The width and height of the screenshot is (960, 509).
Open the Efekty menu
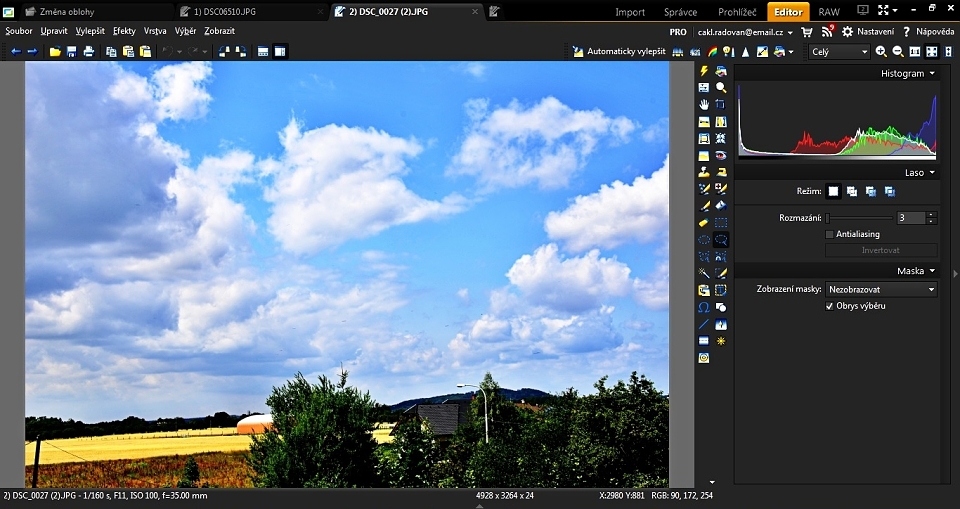[x=123, y=31]
